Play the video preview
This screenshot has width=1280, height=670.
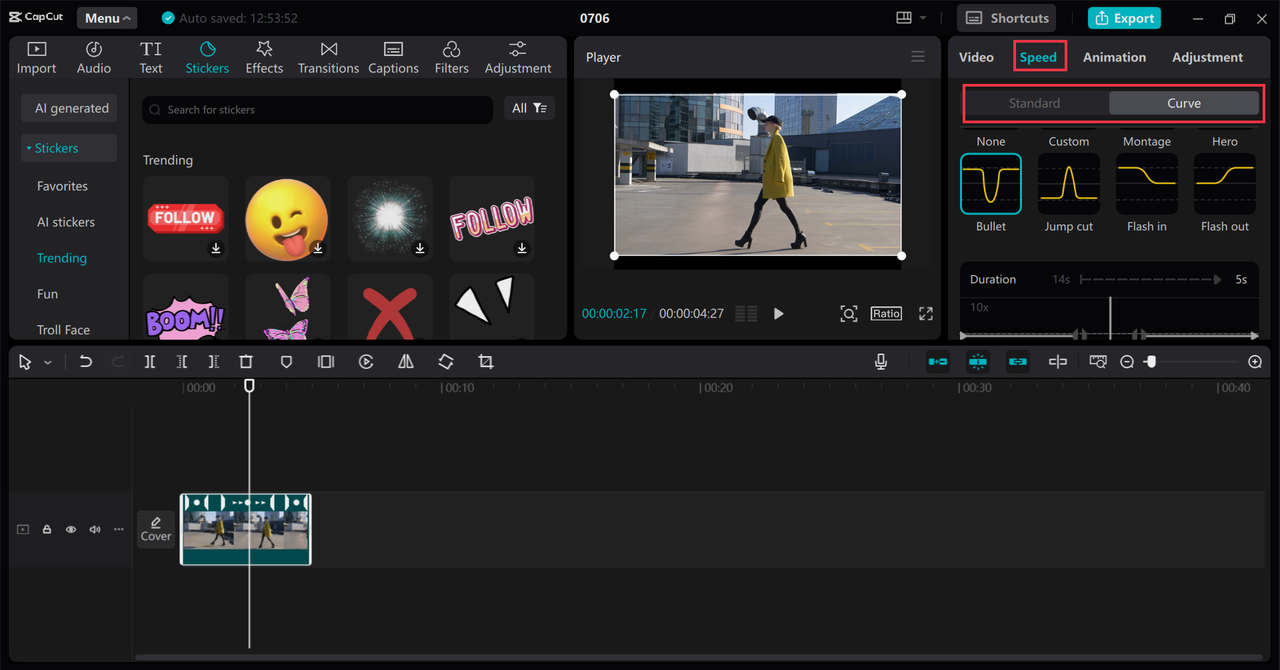coord(779,314)
